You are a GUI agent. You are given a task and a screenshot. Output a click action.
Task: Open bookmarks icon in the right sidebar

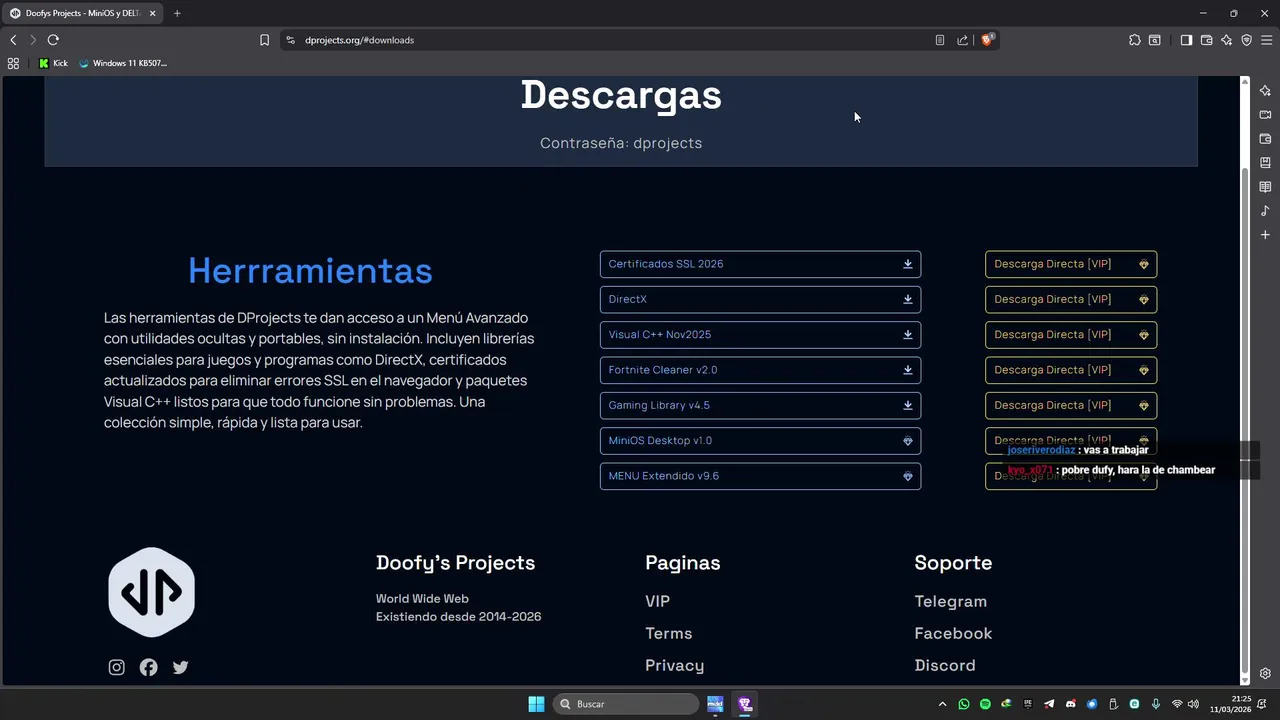[1265, 163]
